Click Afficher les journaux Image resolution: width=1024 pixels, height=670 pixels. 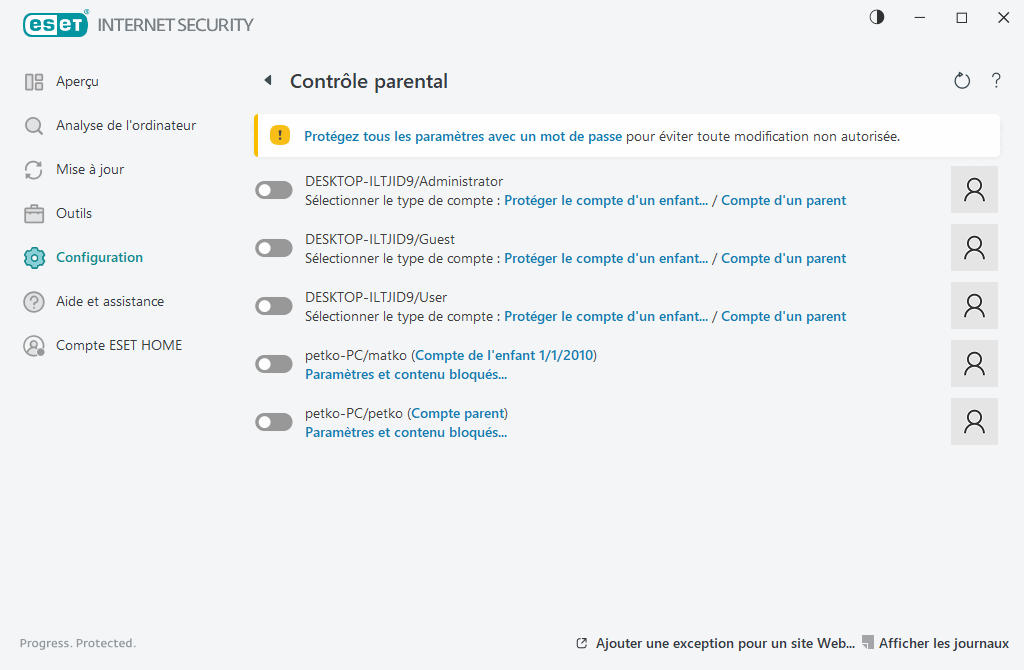[941, 643]
